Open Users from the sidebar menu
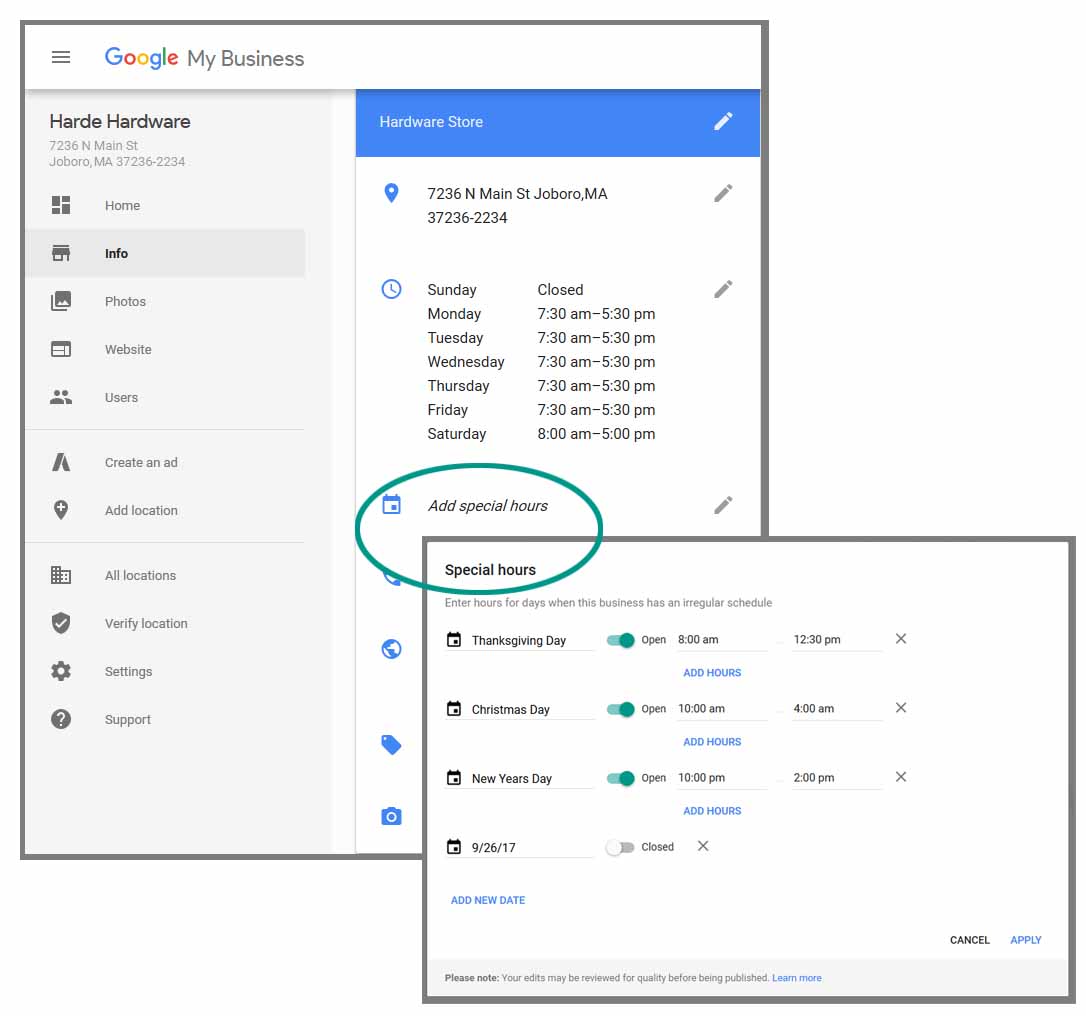Screen dimensions: 1086x1016 (x=165, y=398)
